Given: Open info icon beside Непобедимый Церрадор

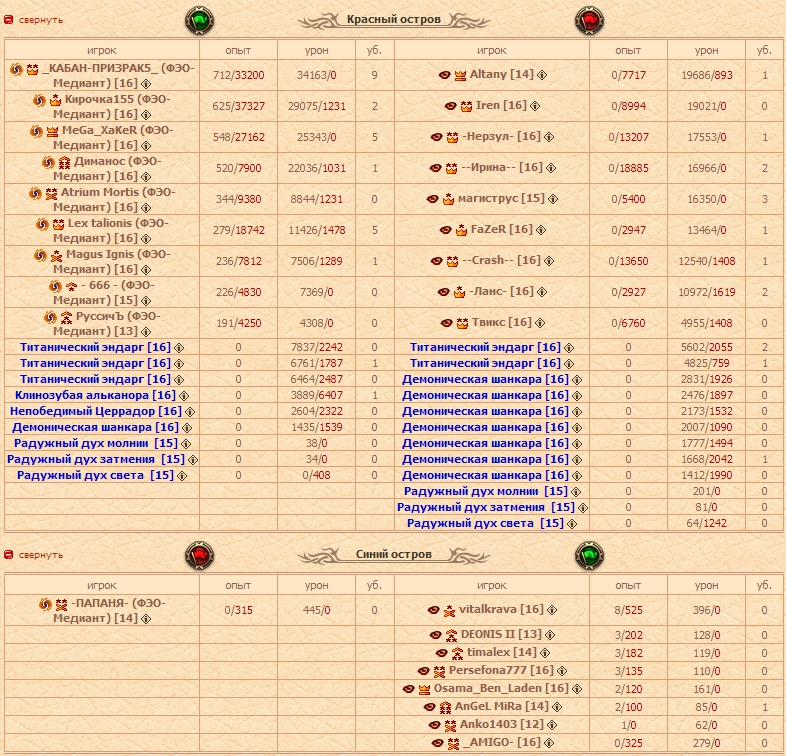Looking at the screenshot, I should [x=189, y=412].
